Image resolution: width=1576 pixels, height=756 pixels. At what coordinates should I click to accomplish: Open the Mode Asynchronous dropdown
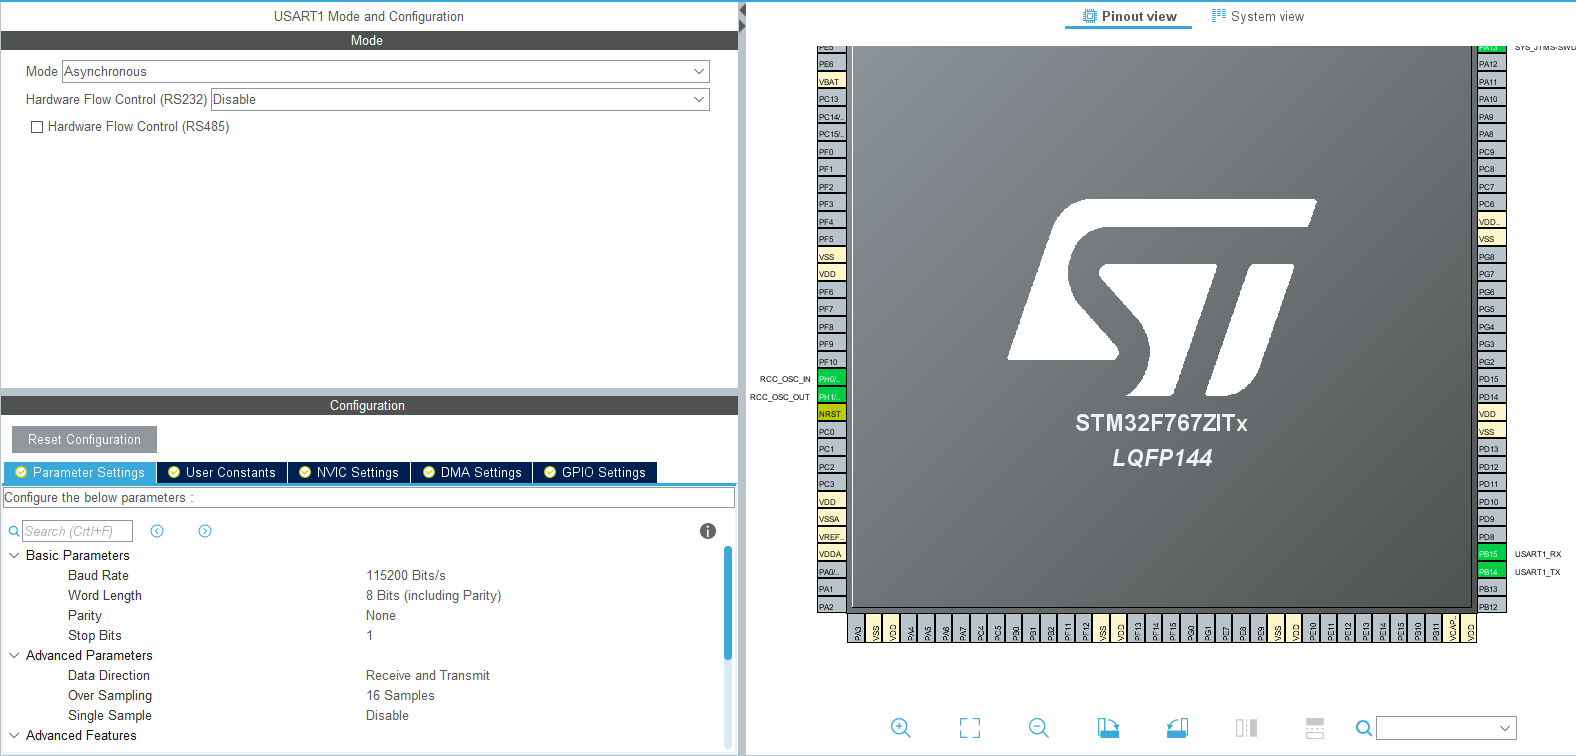386,72
